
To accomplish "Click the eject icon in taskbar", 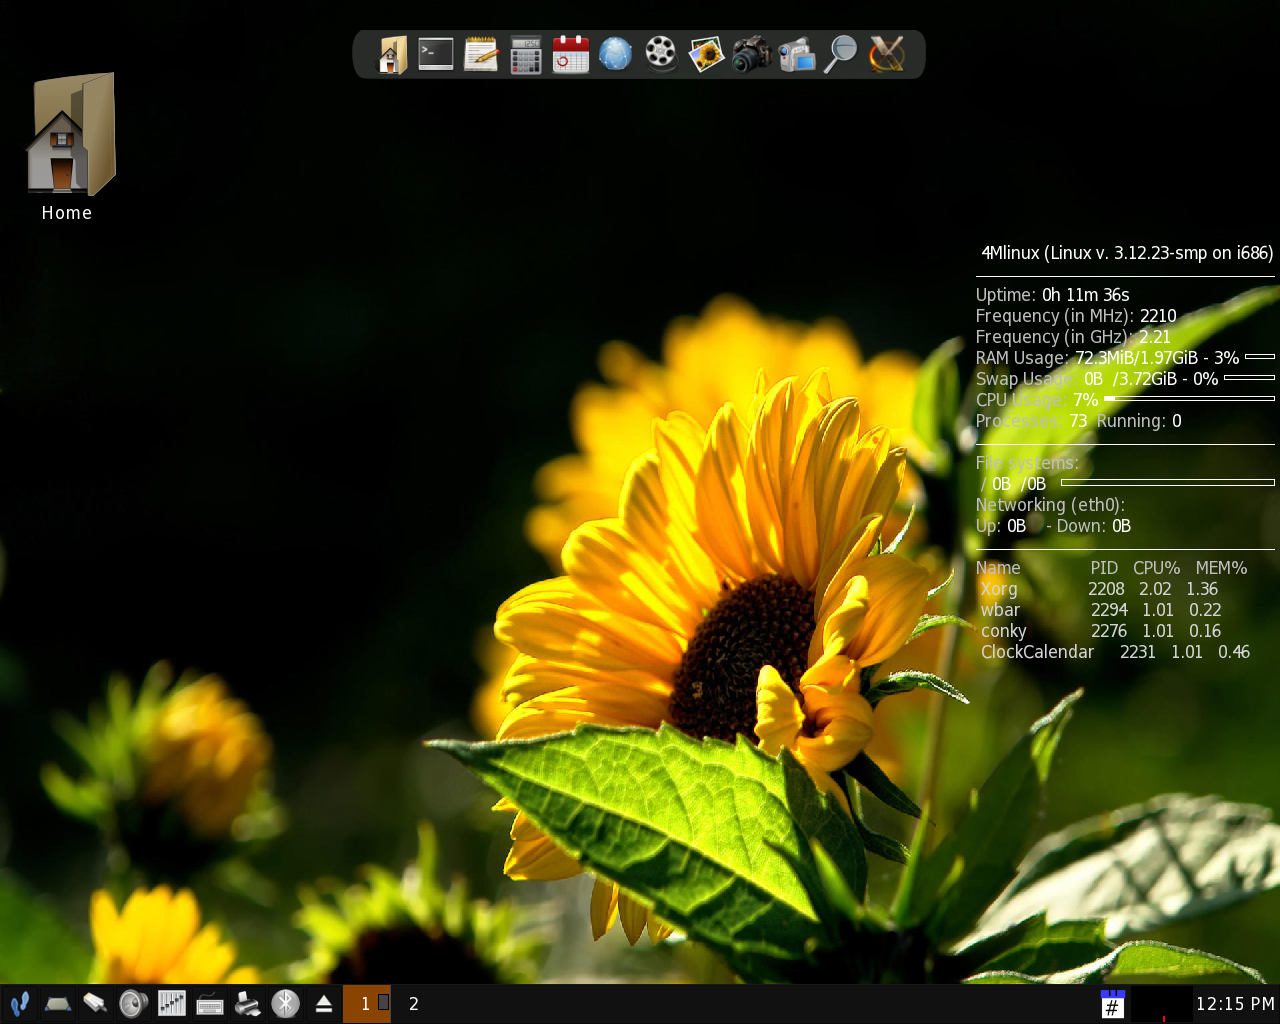I will coord(324,1004).
